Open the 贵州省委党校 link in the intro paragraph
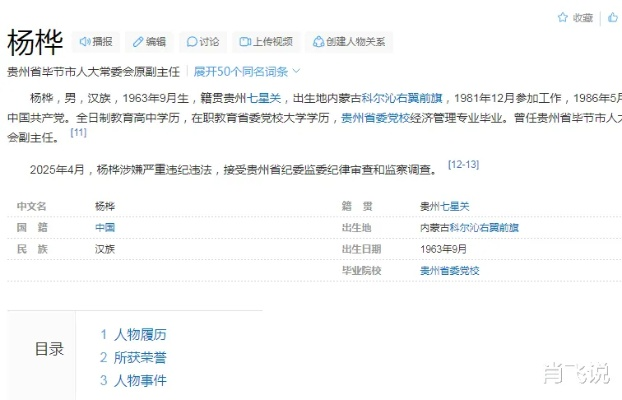 pos(375,118)
